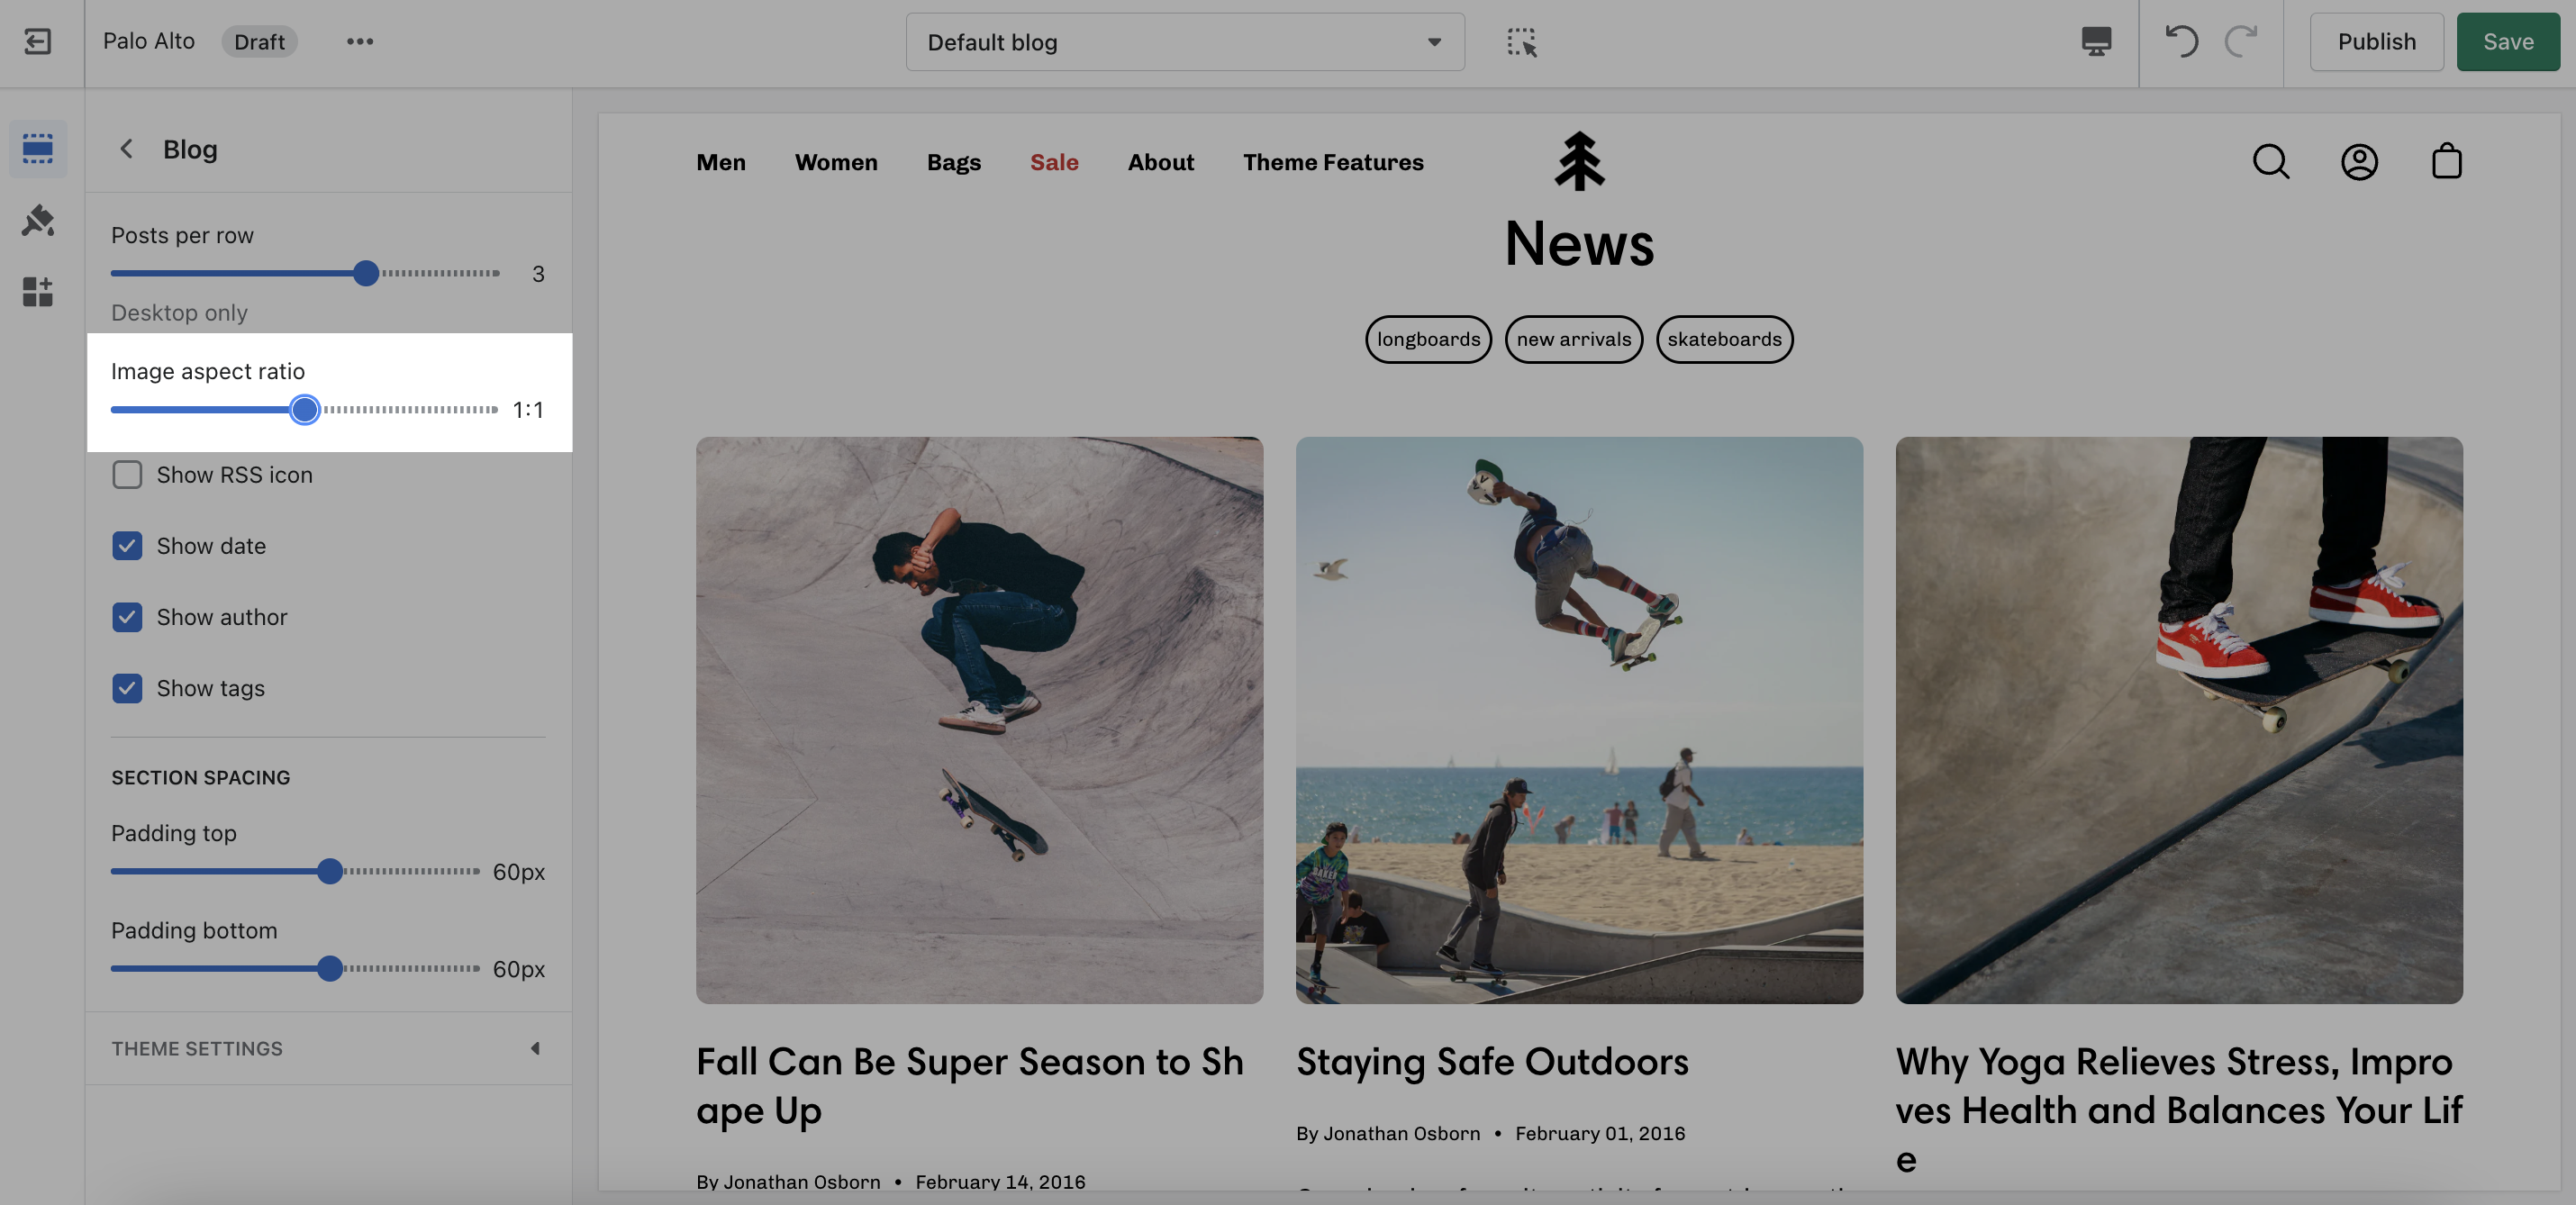Viewport: 2576px width, 1205px height.
Task: Click the exit editor icon
Action: pyautogui.click(x=38, y=41)
